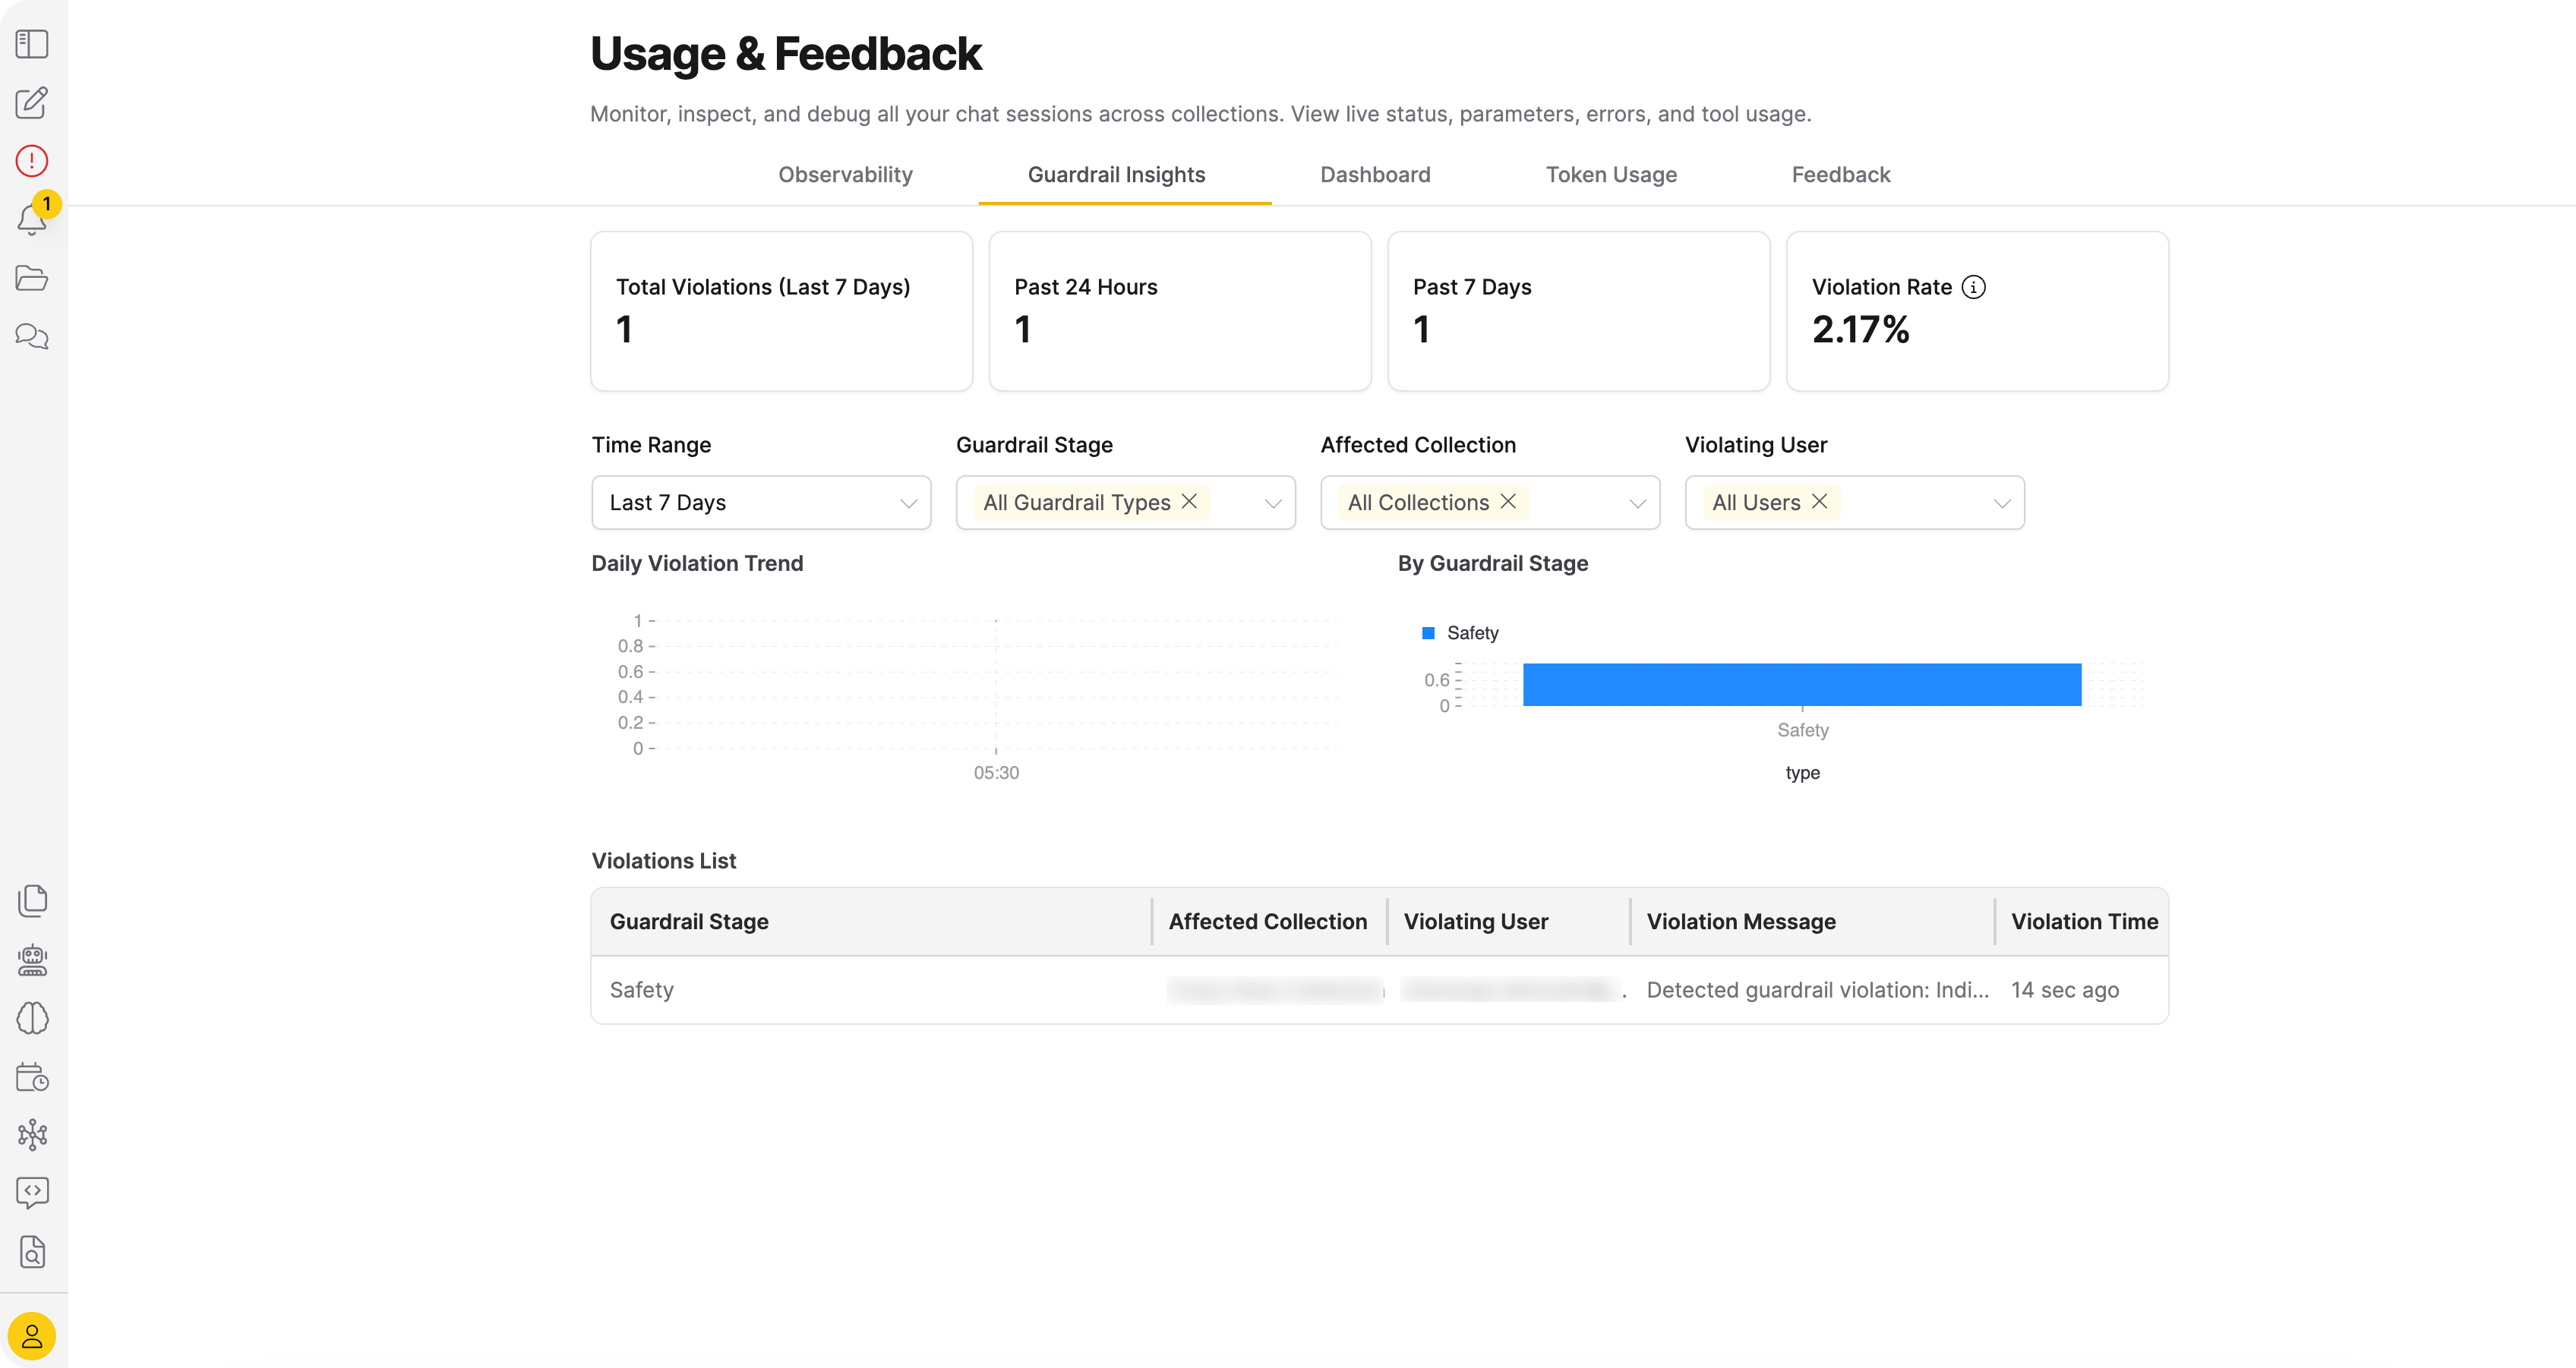
Task: Open the code chat bubble icon
Action: [x=32, y=1192]
